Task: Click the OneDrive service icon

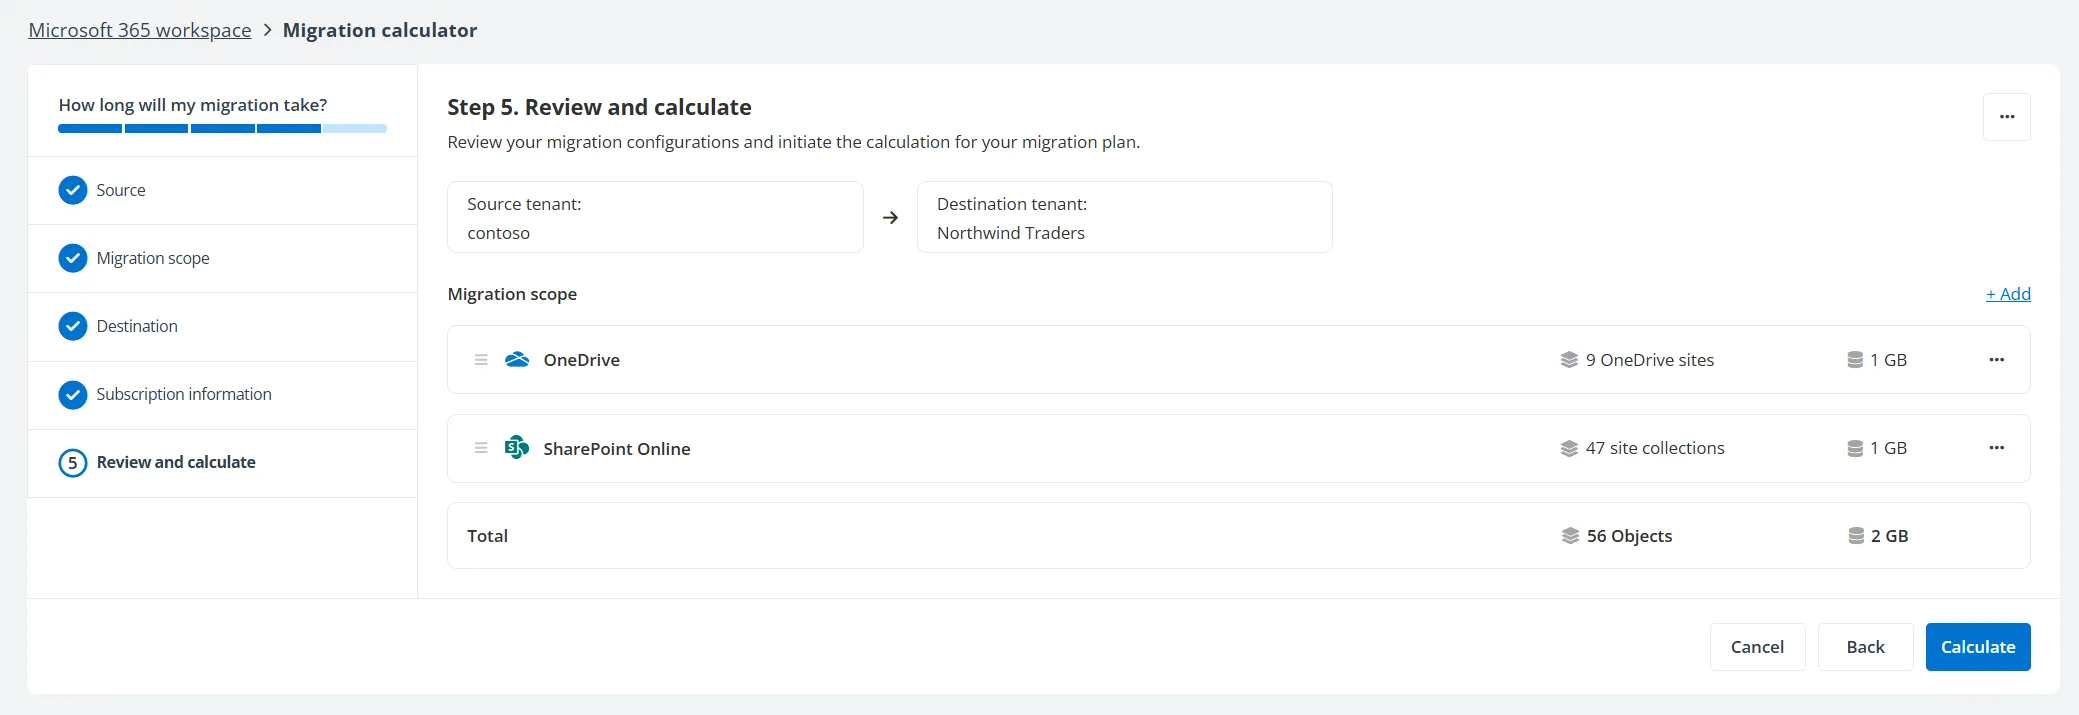Action: click(517, 360)
